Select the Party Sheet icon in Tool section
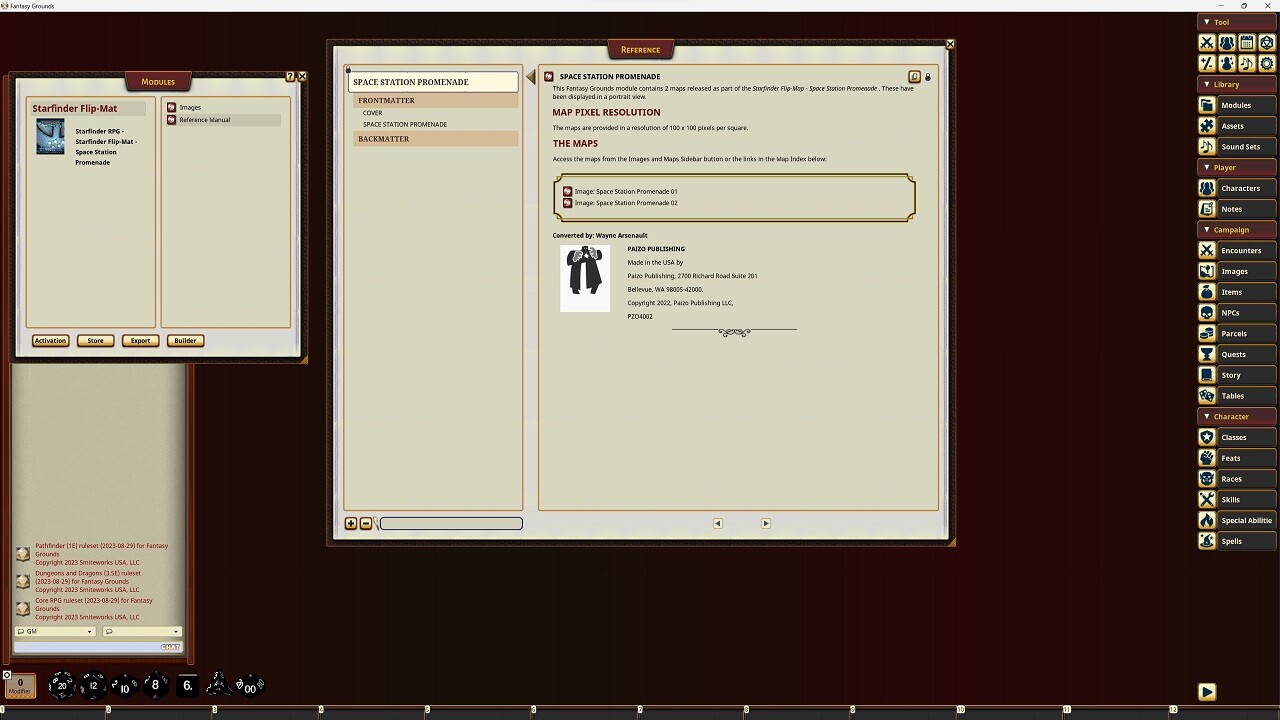The image size is (1280, 720). click(x=1226, y=42)
